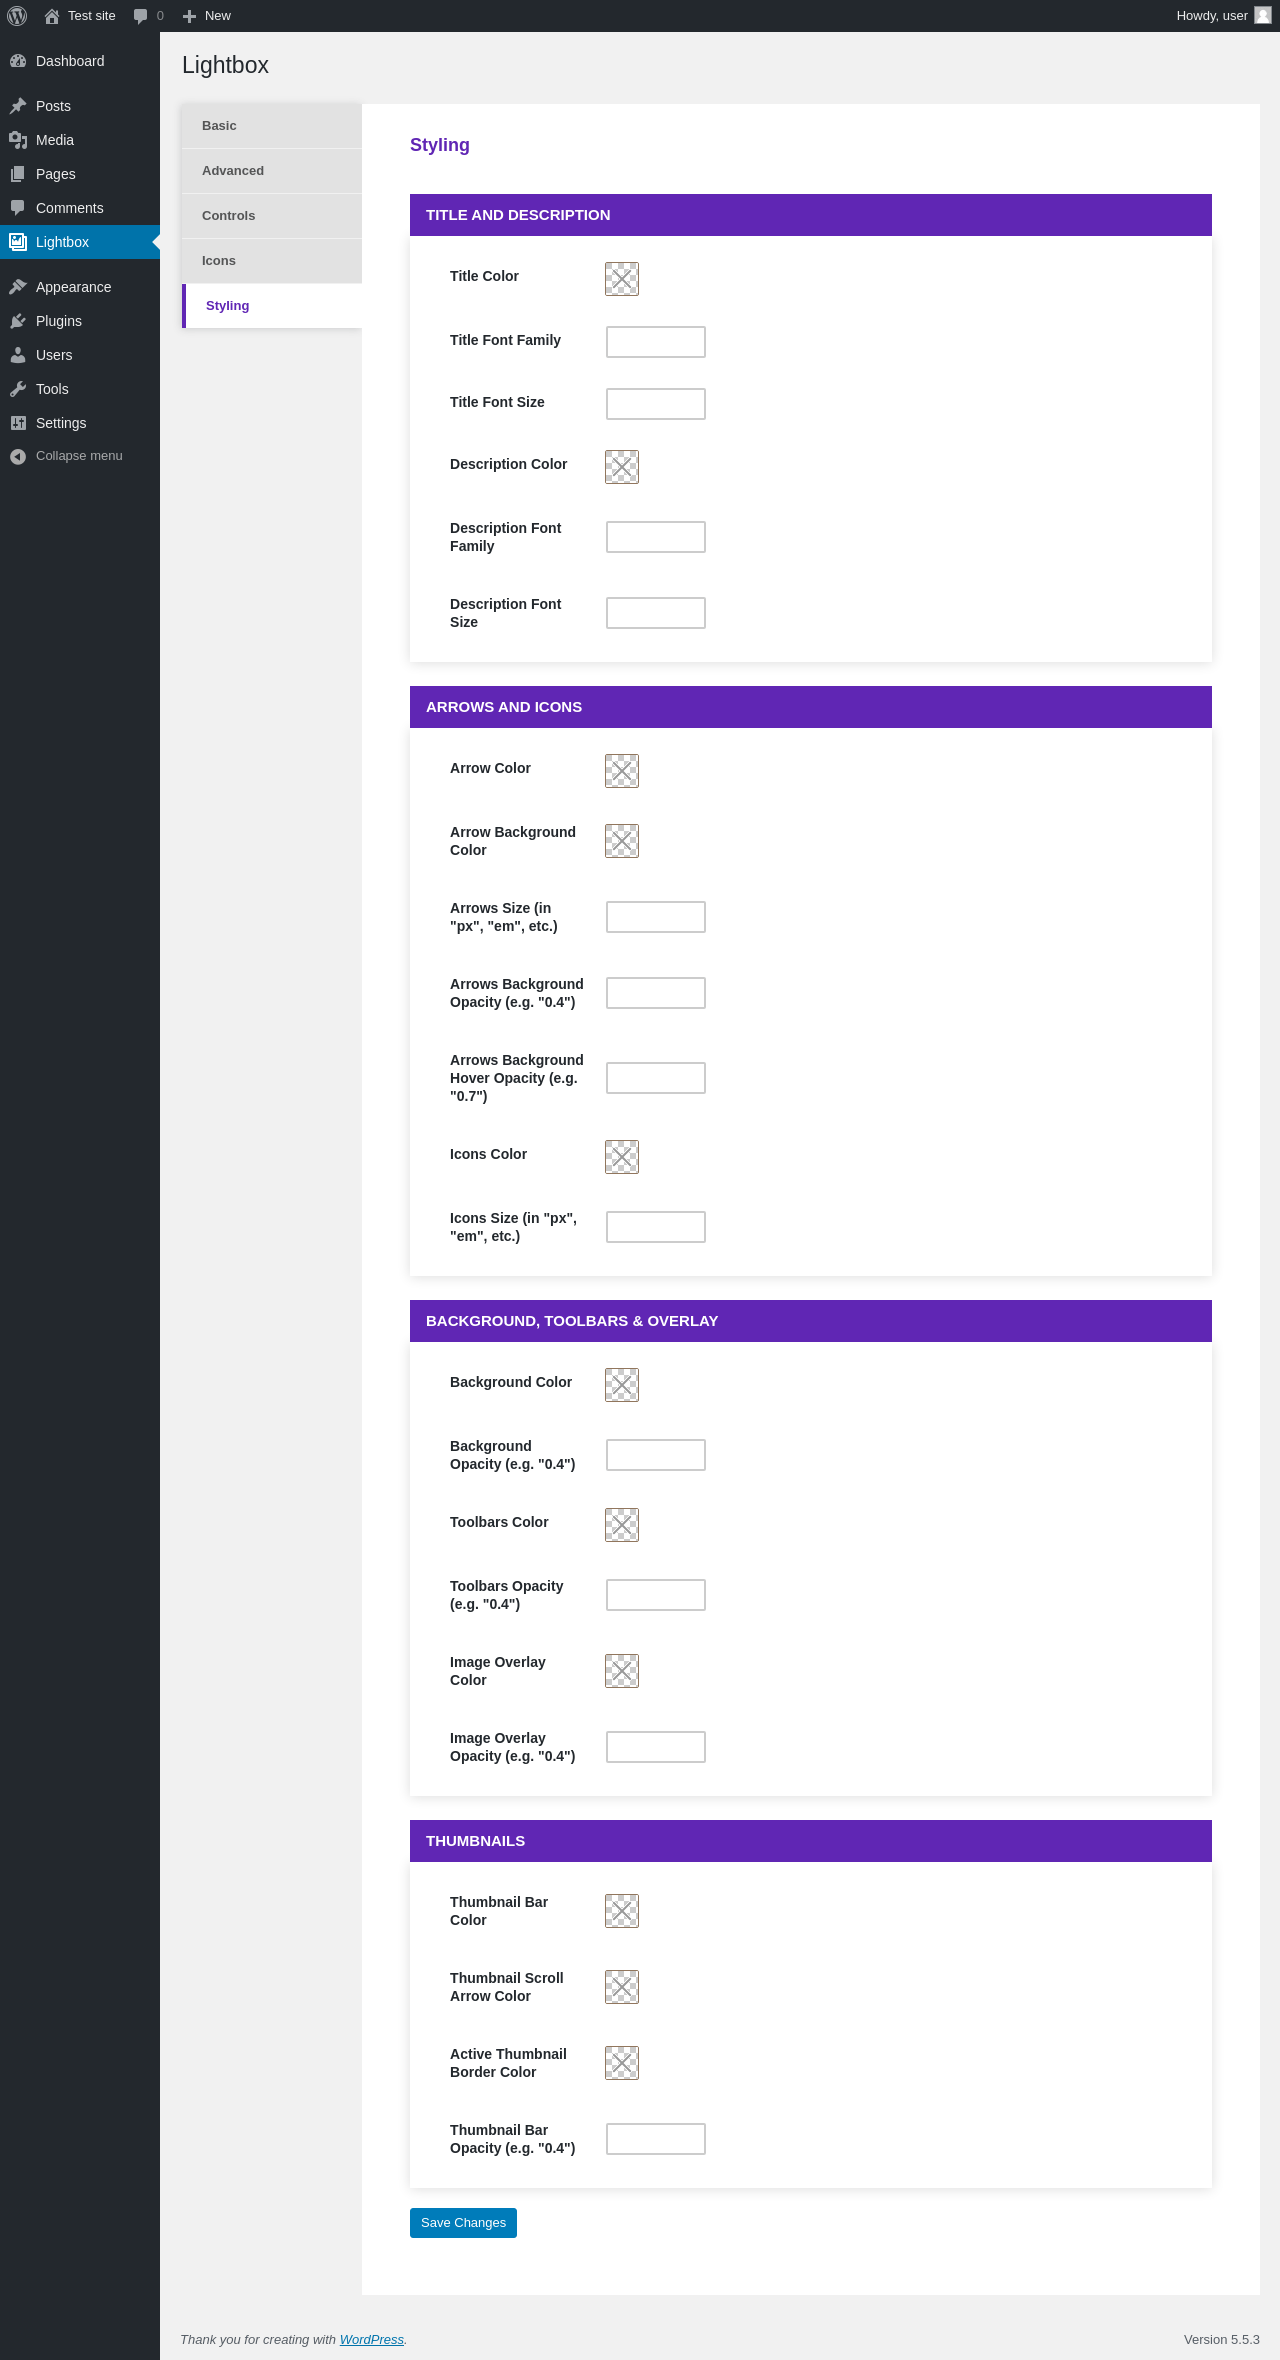Open the Controls tab
This screenshot has height=2360, width=1280.
(272, 216)
